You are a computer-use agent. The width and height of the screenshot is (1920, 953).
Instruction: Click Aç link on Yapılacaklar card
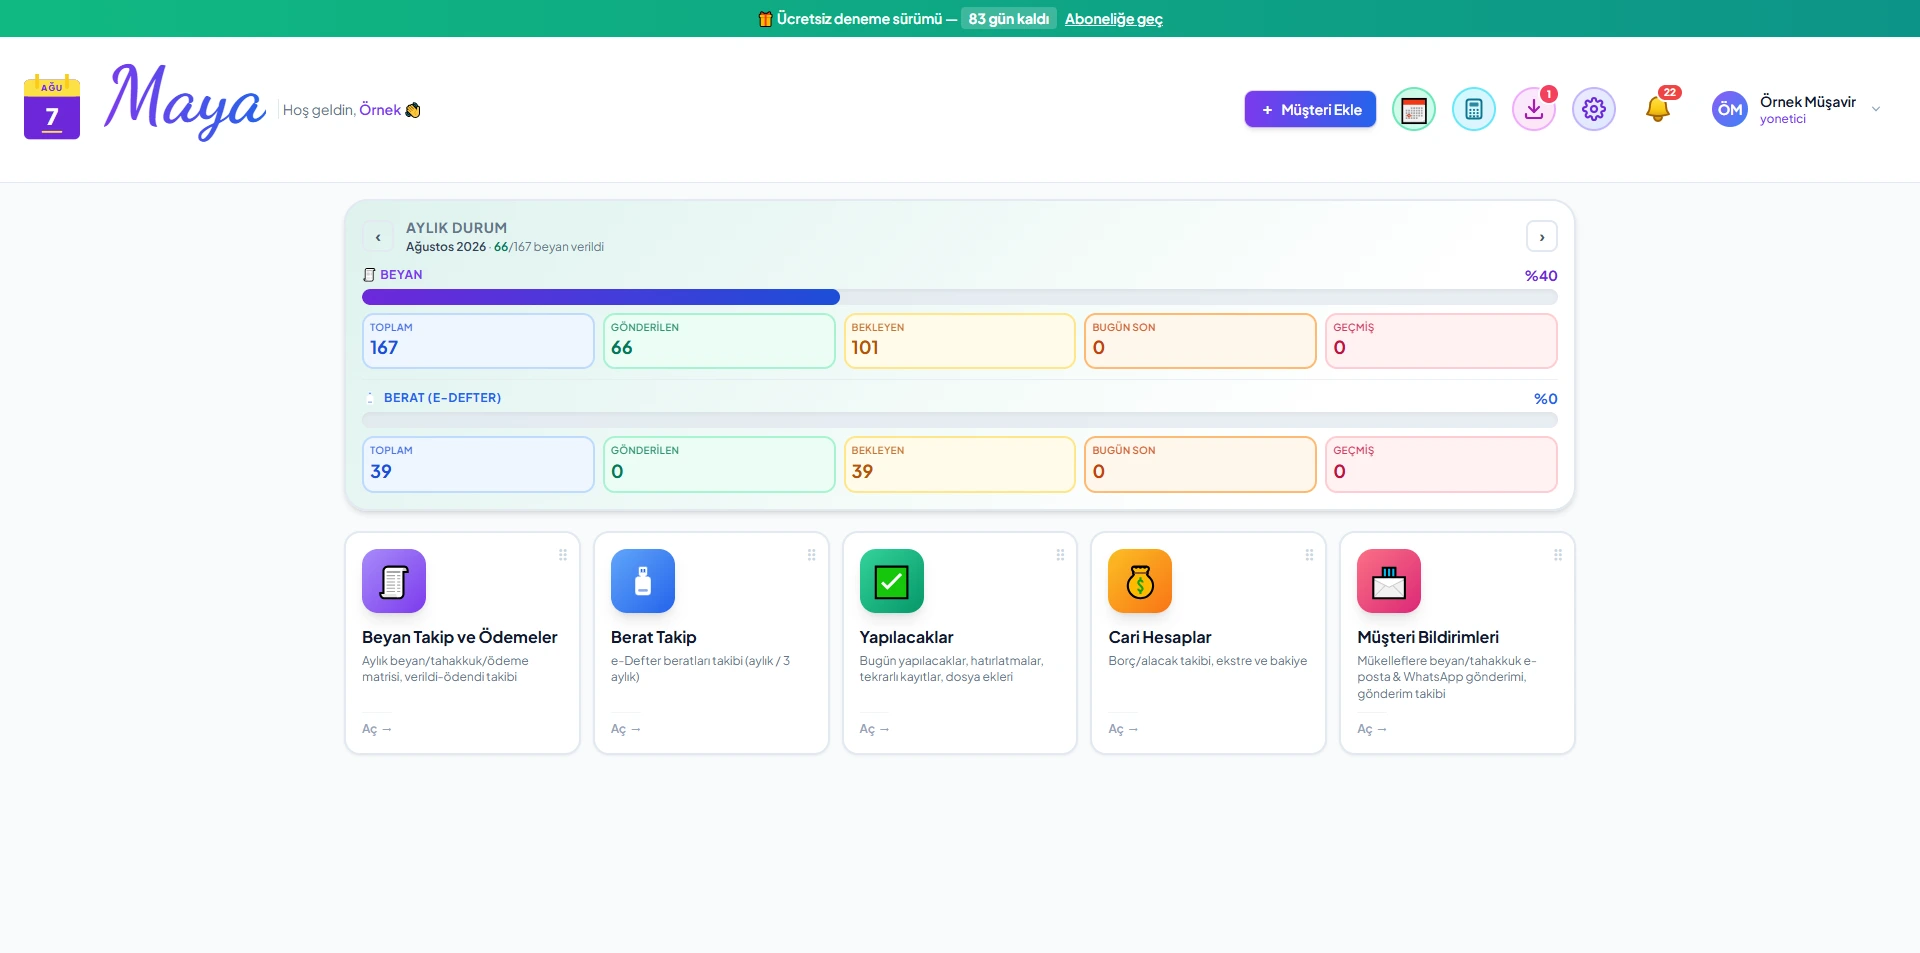click(875, 729)
